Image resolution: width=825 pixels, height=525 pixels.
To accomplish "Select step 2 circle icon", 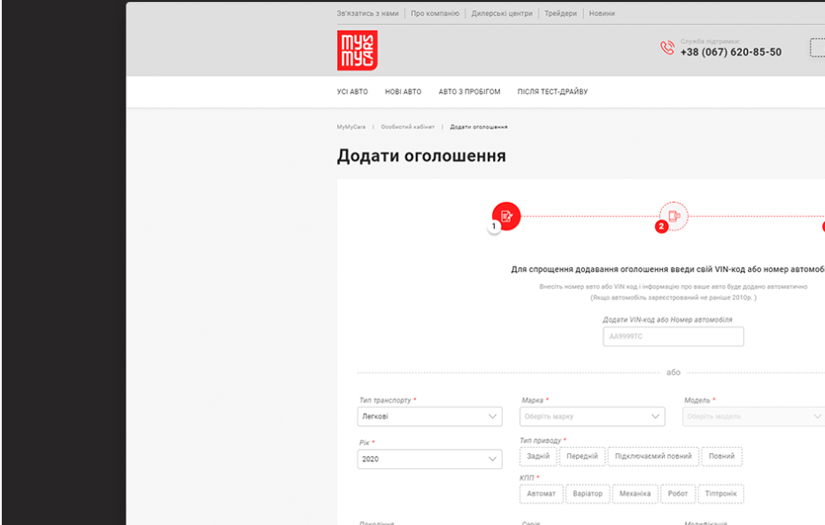I will pos(674,216).
